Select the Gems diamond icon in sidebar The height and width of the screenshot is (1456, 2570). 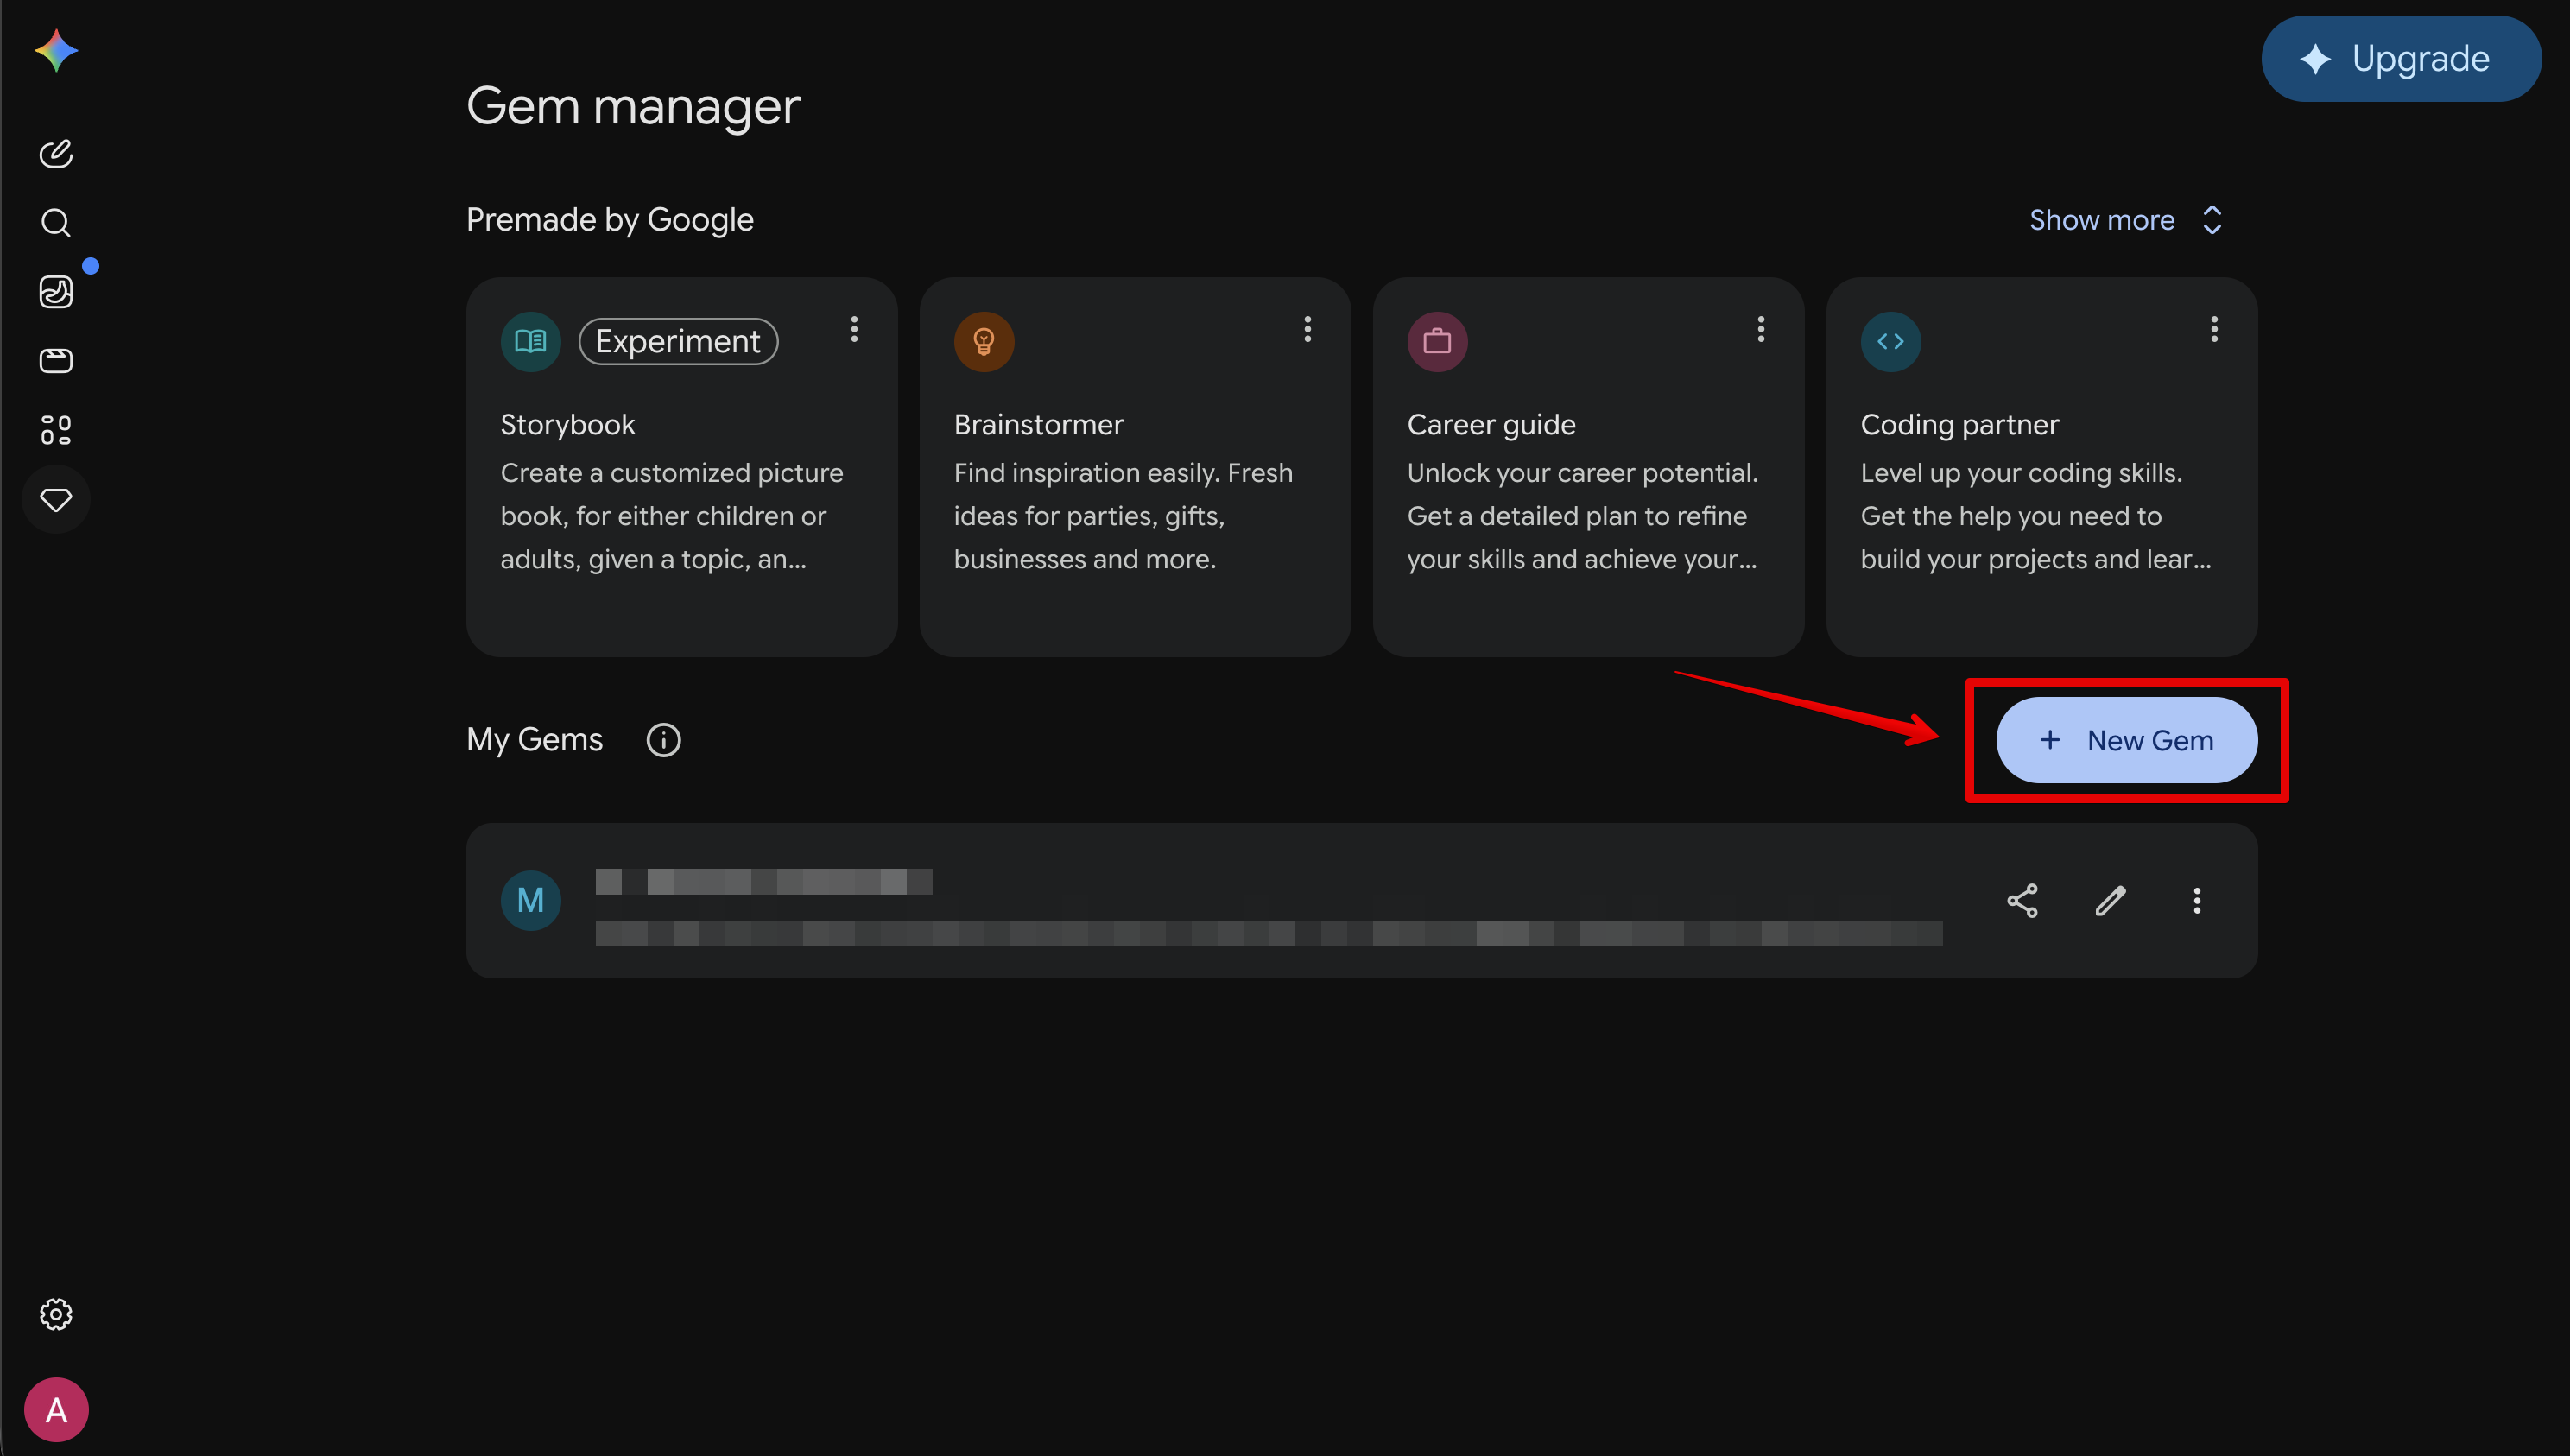point(56,499)
